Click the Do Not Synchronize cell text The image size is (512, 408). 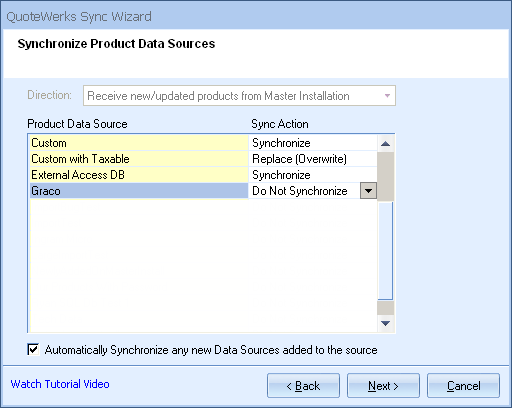(300, 191)
